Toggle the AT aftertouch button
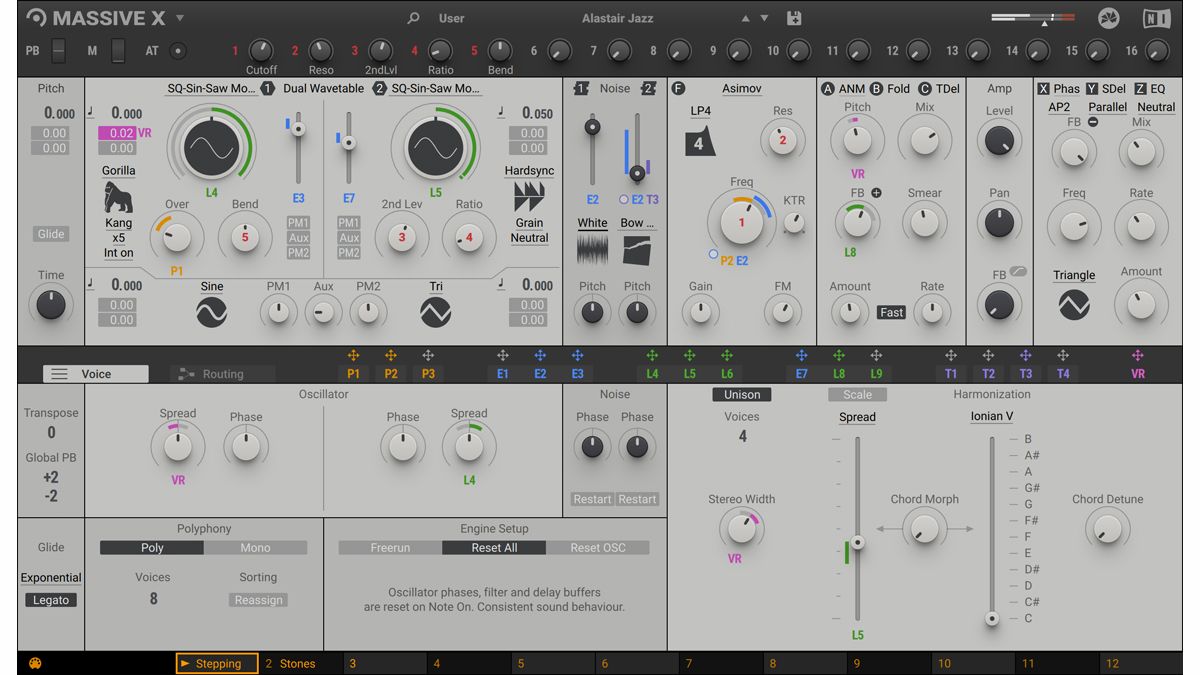 pyautogui.click(x=178, y=50)
